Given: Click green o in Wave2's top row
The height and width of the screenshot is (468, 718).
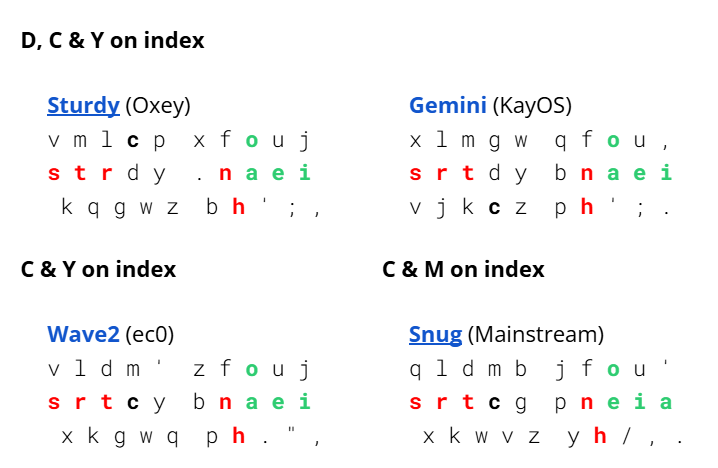Looking at the screenshot, I should point(251,369).
